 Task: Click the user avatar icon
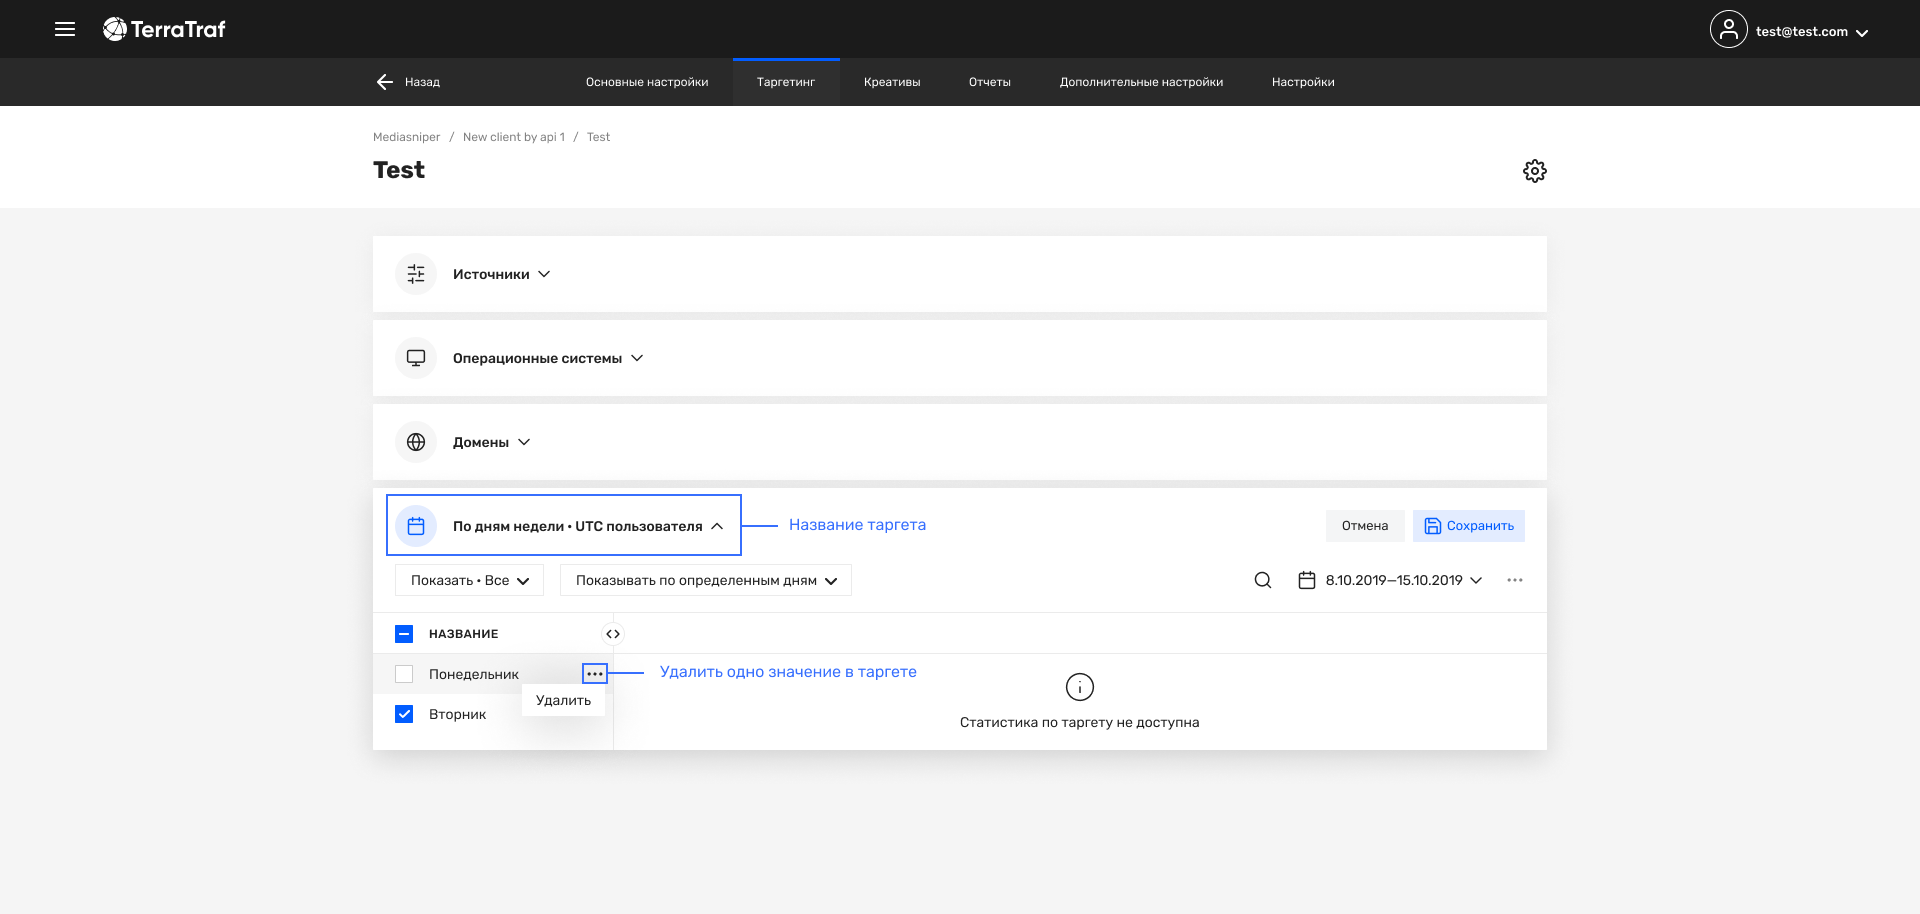pos(1728,30)
